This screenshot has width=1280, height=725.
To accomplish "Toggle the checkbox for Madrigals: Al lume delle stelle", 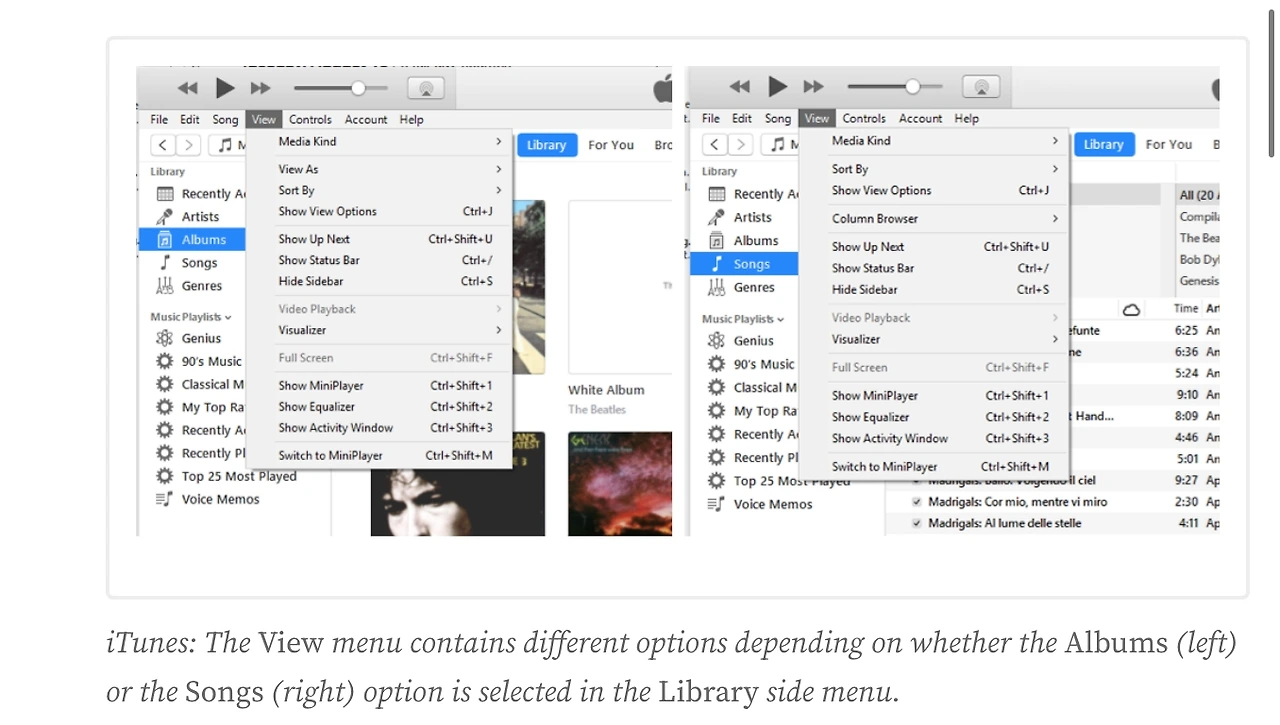I will pos(917,523).
